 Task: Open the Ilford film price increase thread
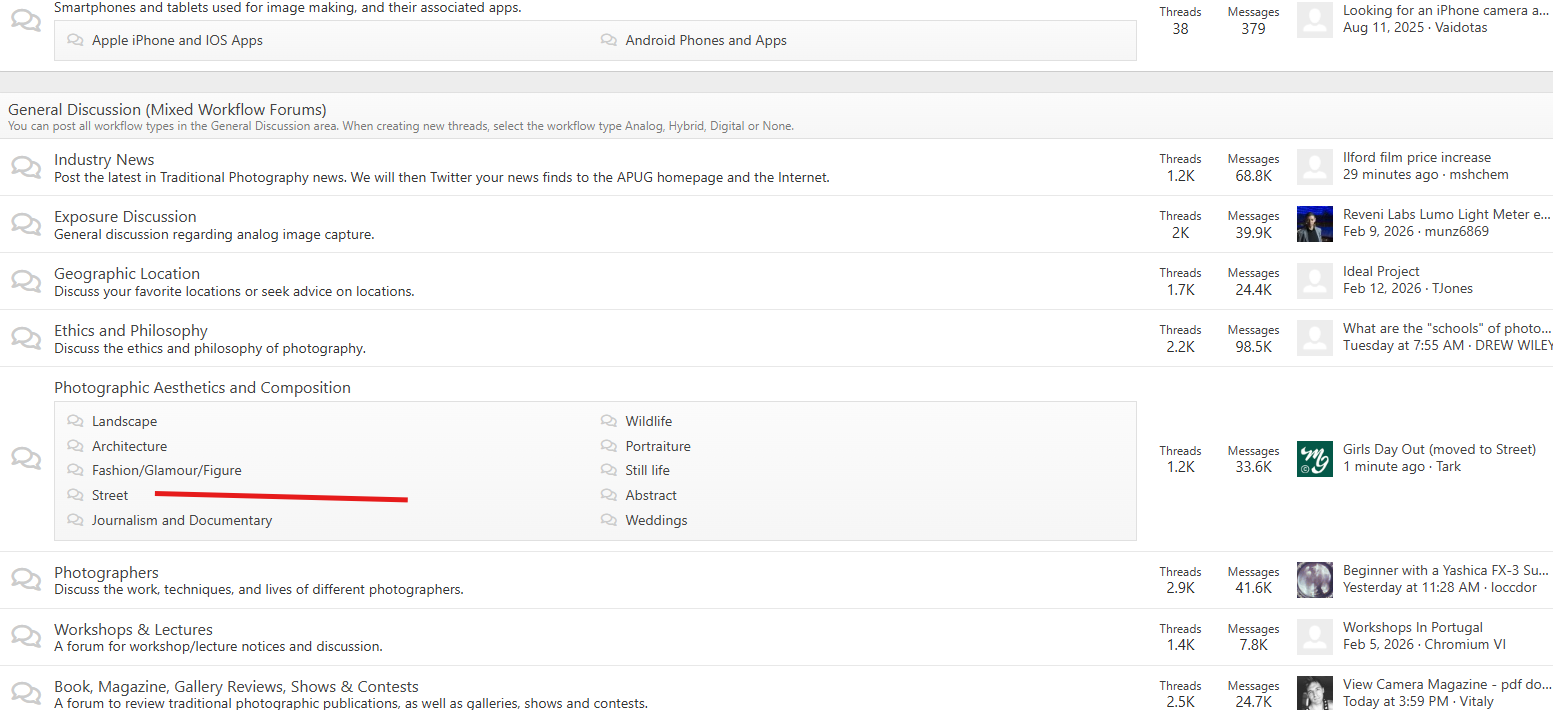(x=1416, y=158)
